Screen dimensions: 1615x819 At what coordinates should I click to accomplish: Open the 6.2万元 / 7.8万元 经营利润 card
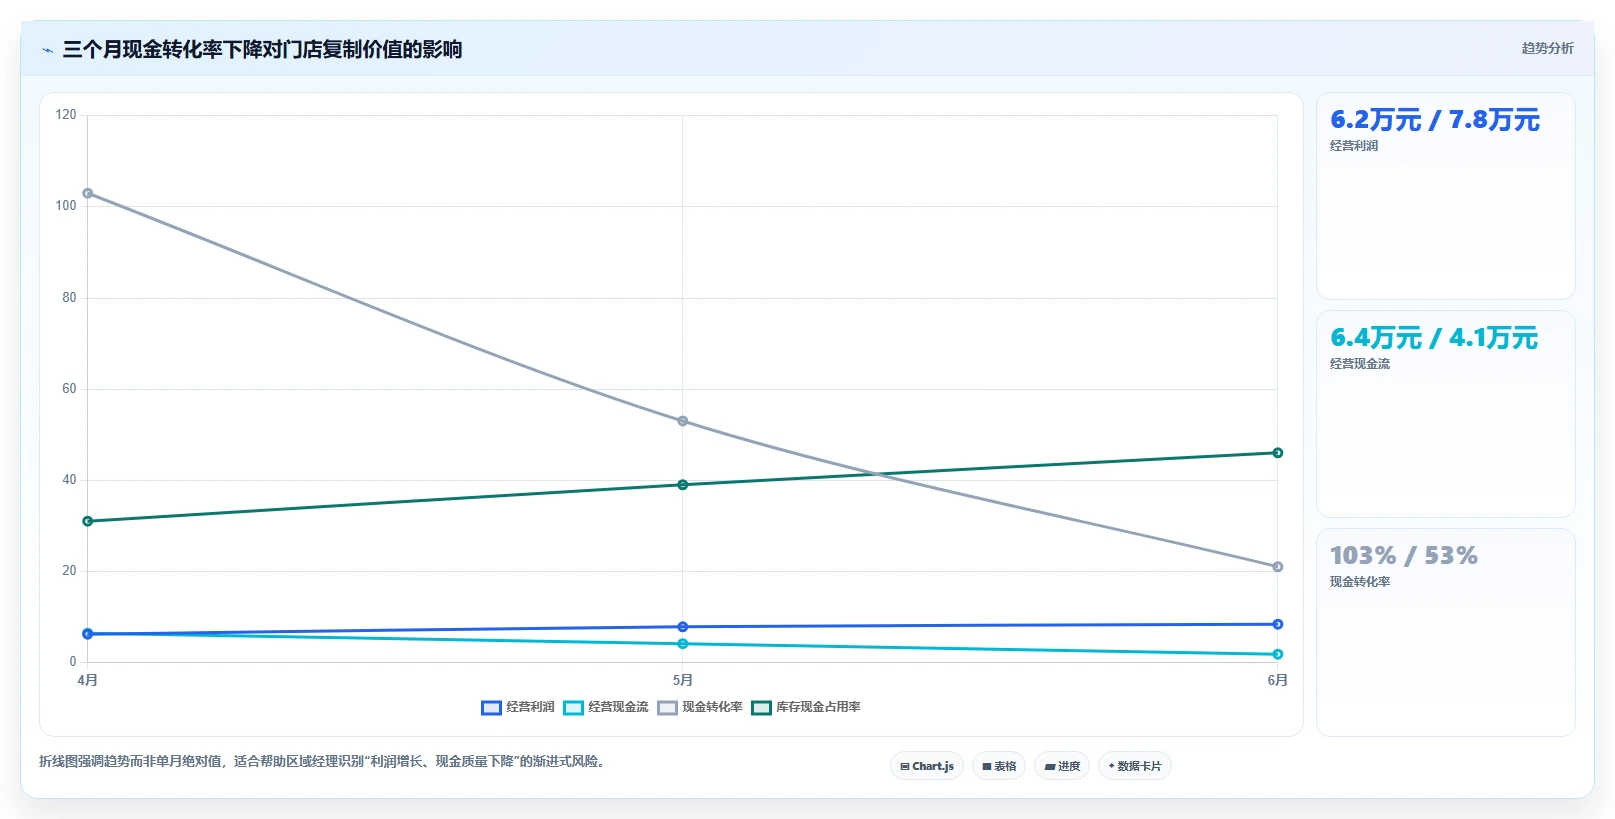click(1446, 196)
